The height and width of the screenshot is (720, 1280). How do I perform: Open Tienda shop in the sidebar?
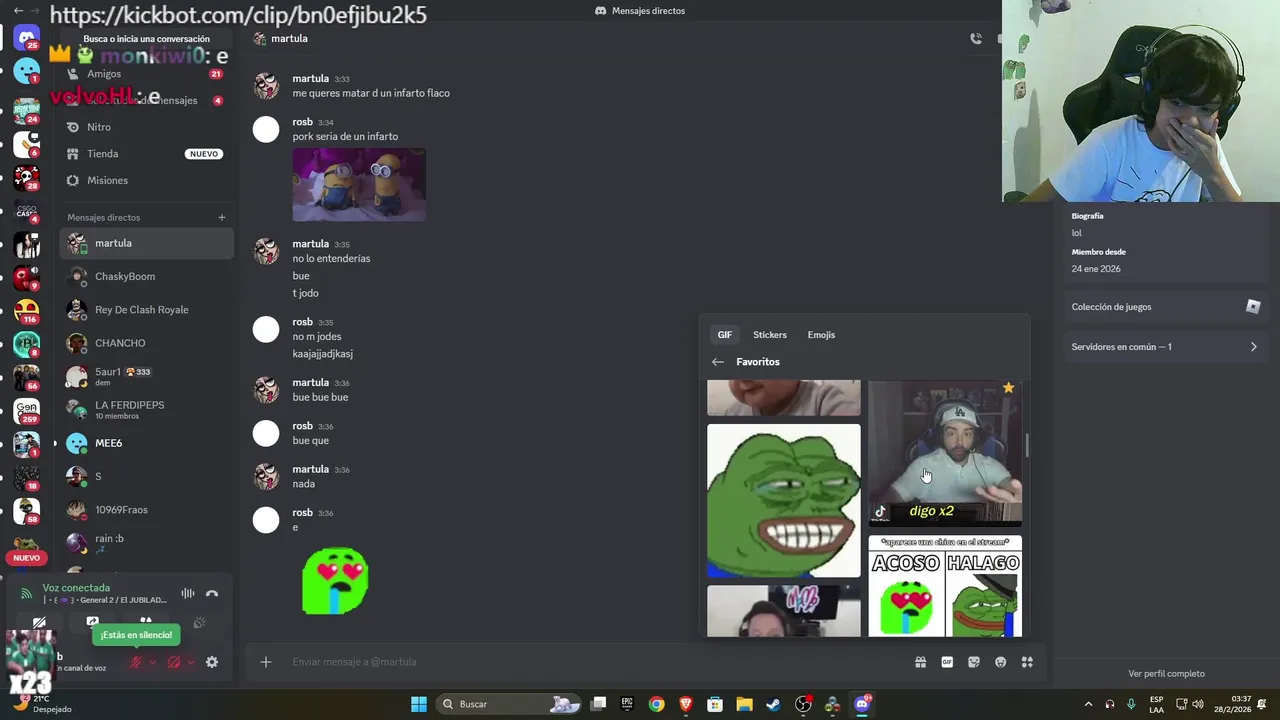click(x=146, y=154)
